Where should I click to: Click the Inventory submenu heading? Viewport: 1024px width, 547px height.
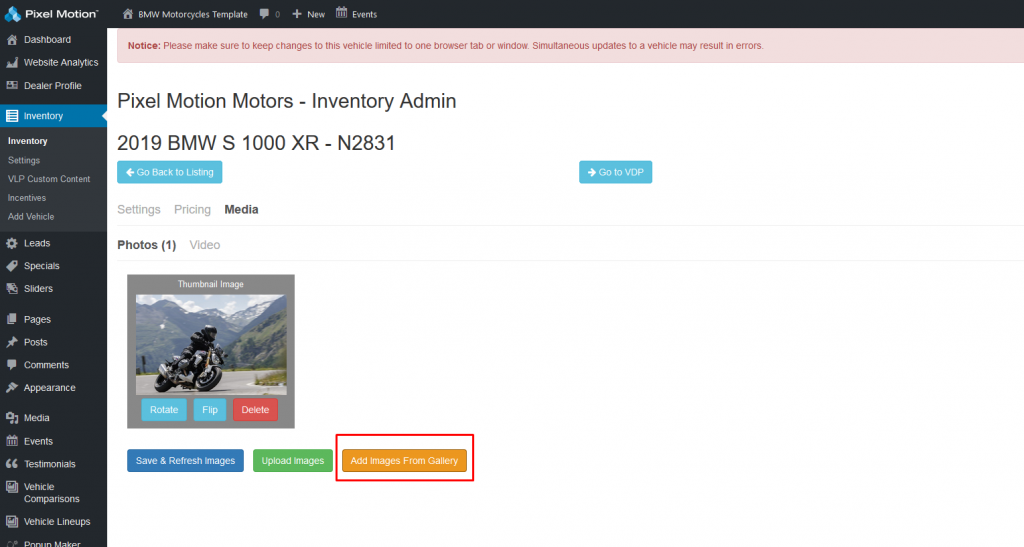pyautogui.click(x=27, y=141)
